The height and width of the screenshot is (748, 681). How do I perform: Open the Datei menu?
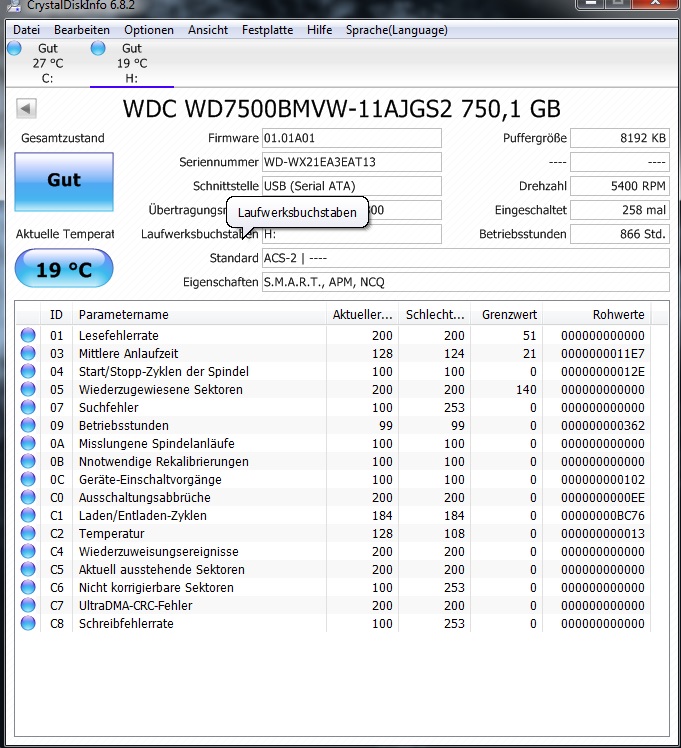26,30
